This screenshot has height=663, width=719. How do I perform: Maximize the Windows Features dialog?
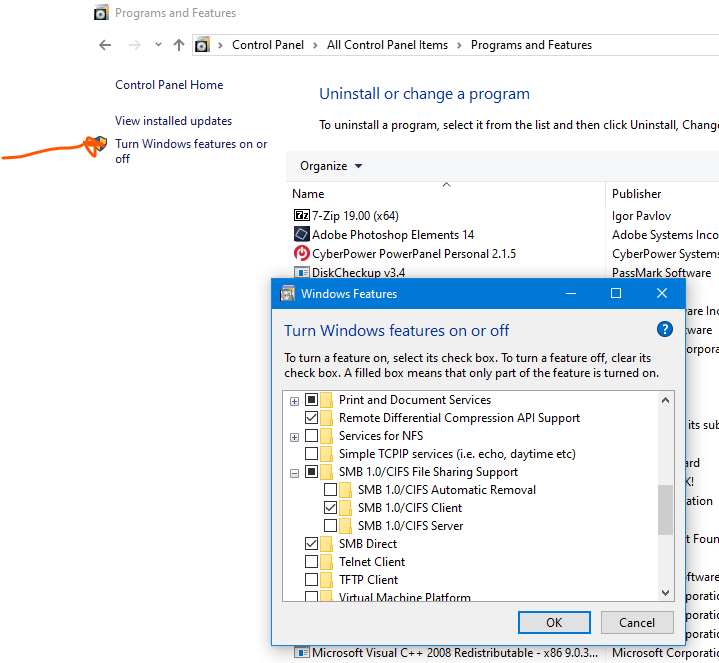click(x=616, y=293)
